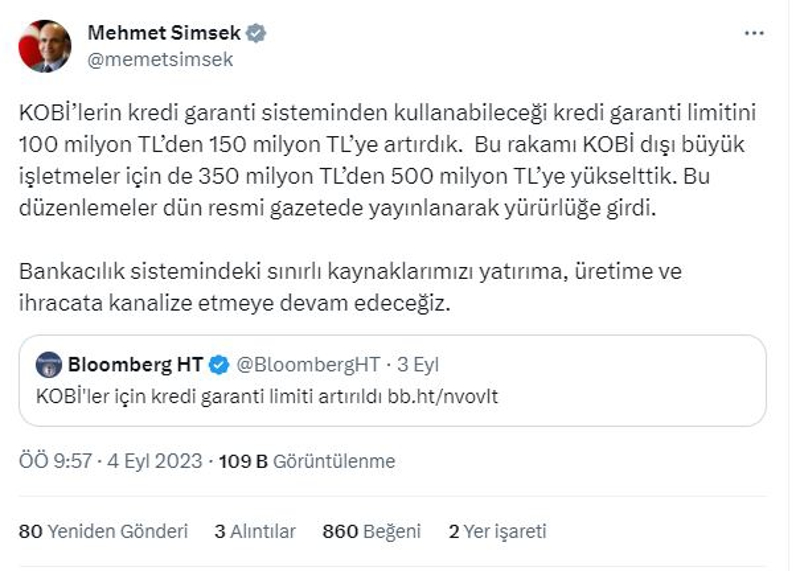Open the @memetsimsek handle link
This screenshot has height=571, width=800.
[160, 59]
